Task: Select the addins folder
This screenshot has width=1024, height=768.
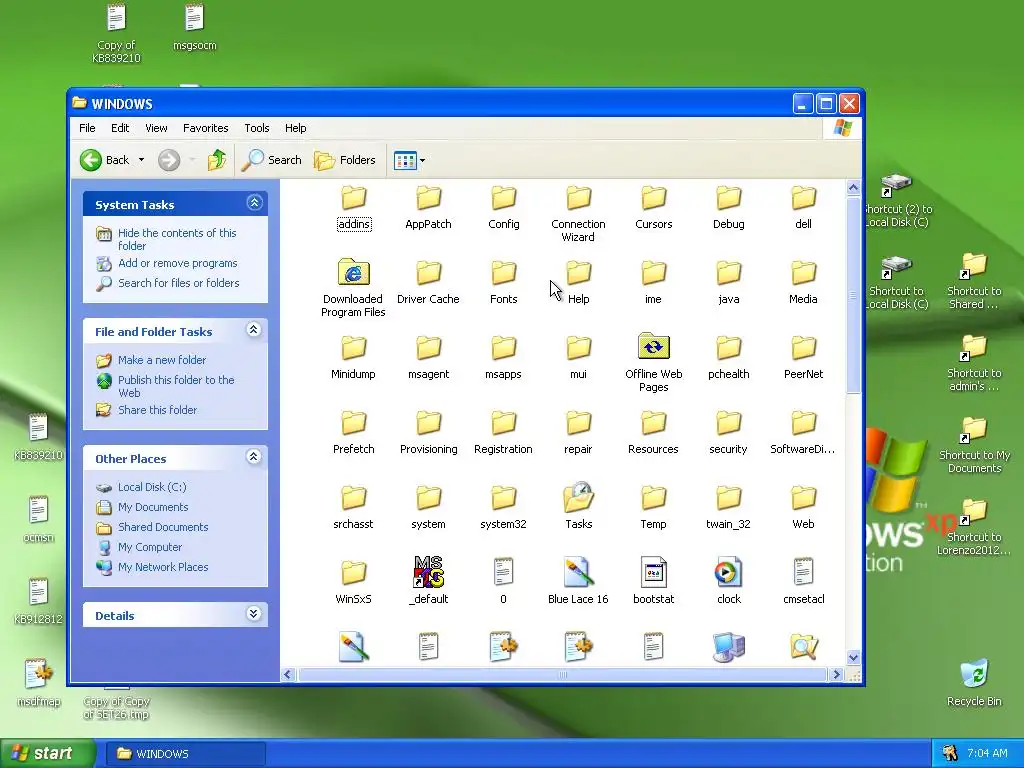Action: point(354,198)
